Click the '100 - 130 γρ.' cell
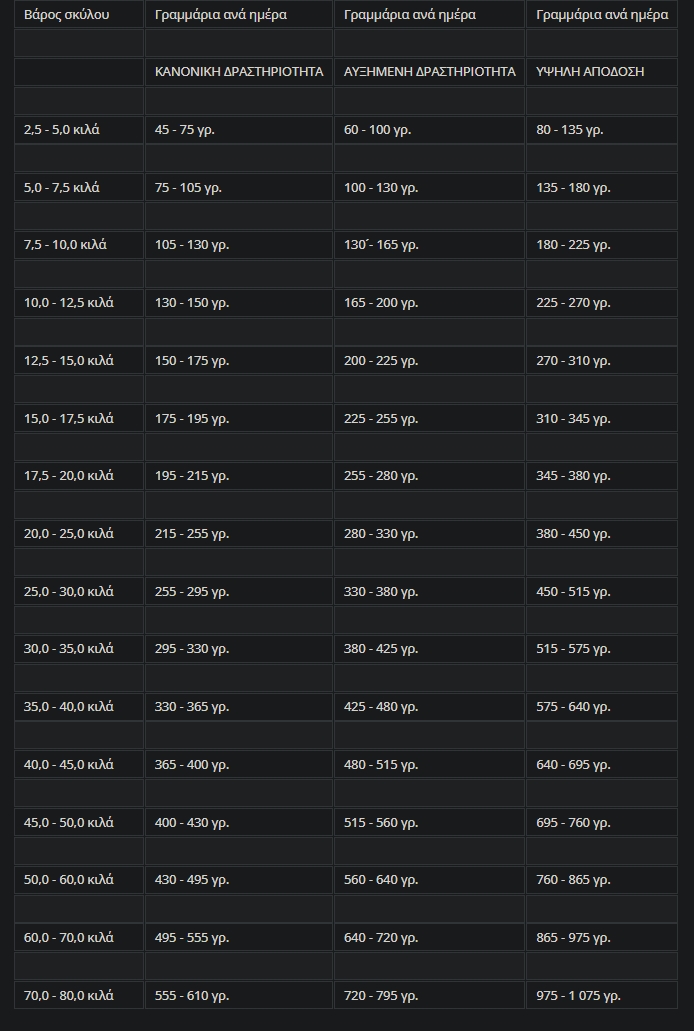Image resolution: width=694 pixels, height=1031 pixels. [430, 187]
